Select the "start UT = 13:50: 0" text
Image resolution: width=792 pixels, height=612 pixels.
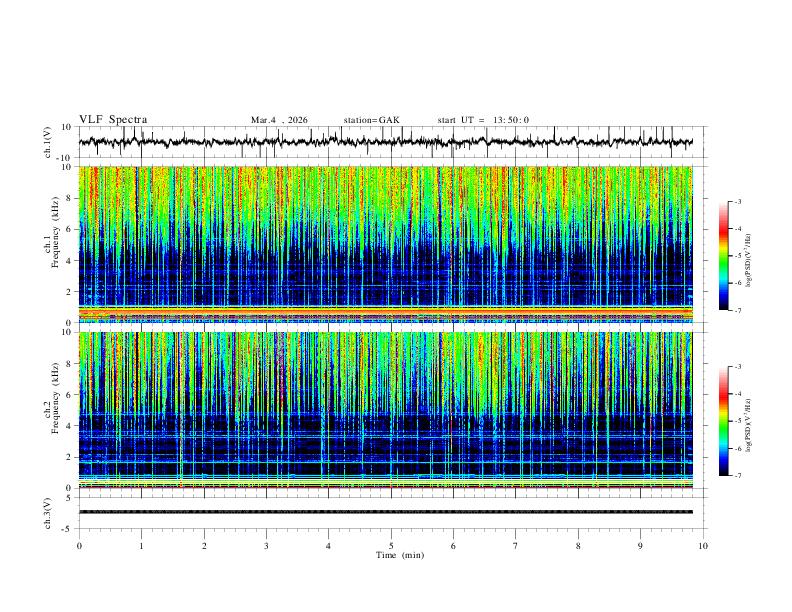(483, 120)
